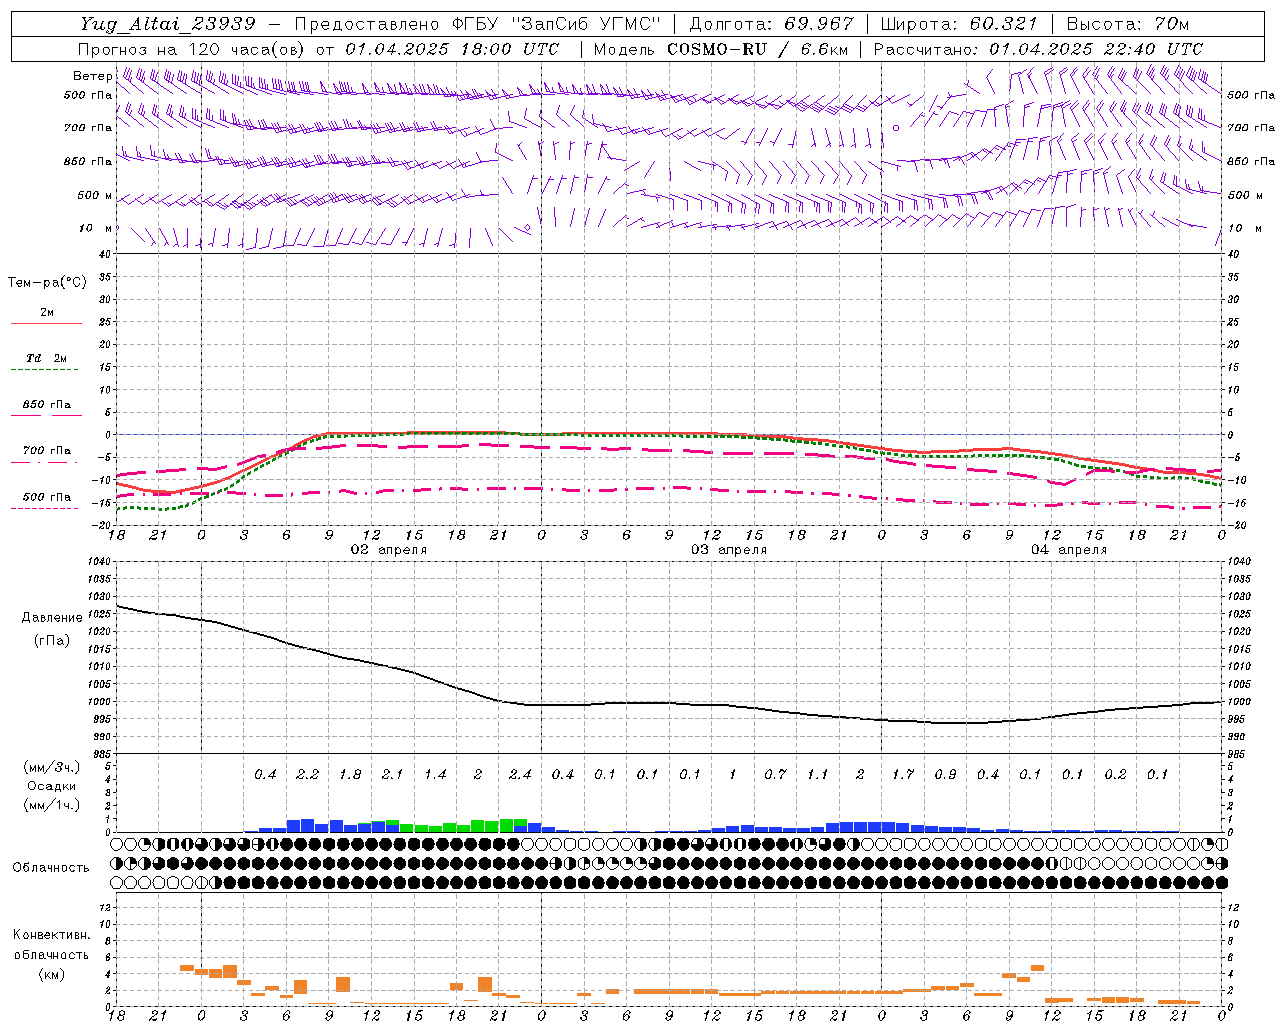Select the 0.7 precipitation total

coord(775,774)
